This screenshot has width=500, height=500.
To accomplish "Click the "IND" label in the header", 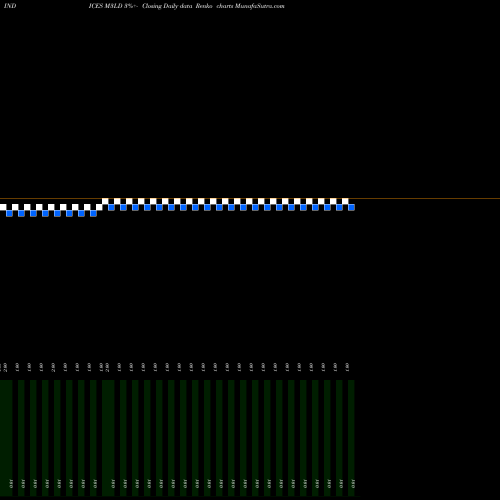I will (x=10, y=6).
